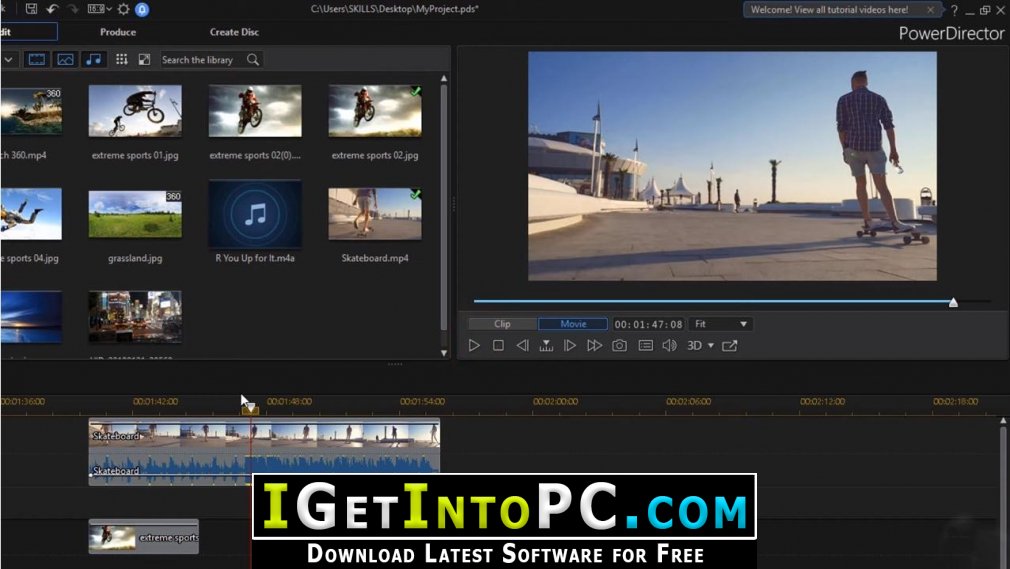This screenshot has width=1010, height=569.
Task: Expand the media type dropdown arrow
Action: [x=8, y=59]
